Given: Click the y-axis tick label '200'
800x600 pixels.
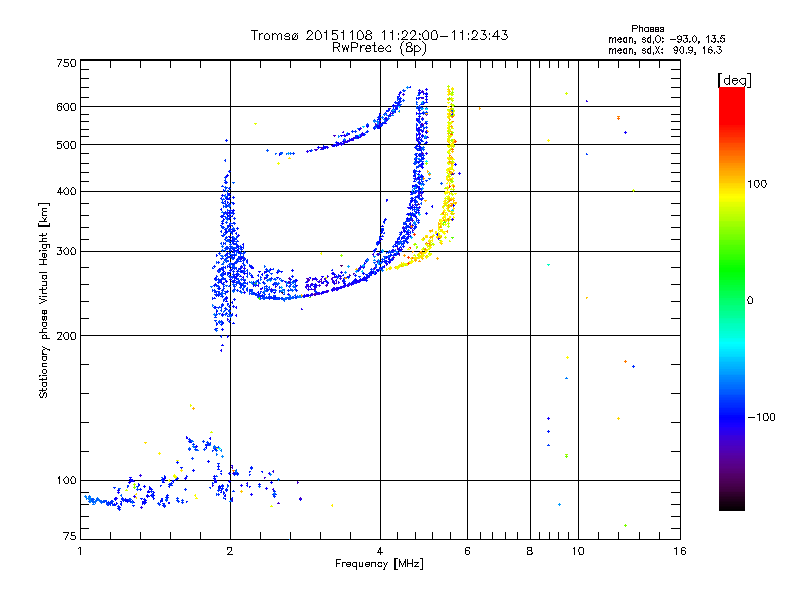Looking at the screenshot, I should pos(66,336).
